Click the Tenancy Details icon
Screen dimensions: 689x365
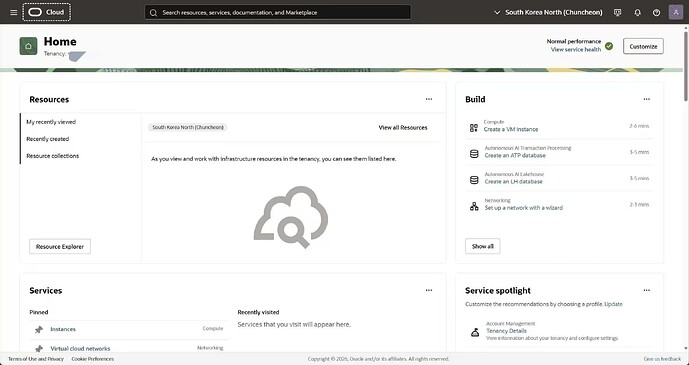(475, 332)
